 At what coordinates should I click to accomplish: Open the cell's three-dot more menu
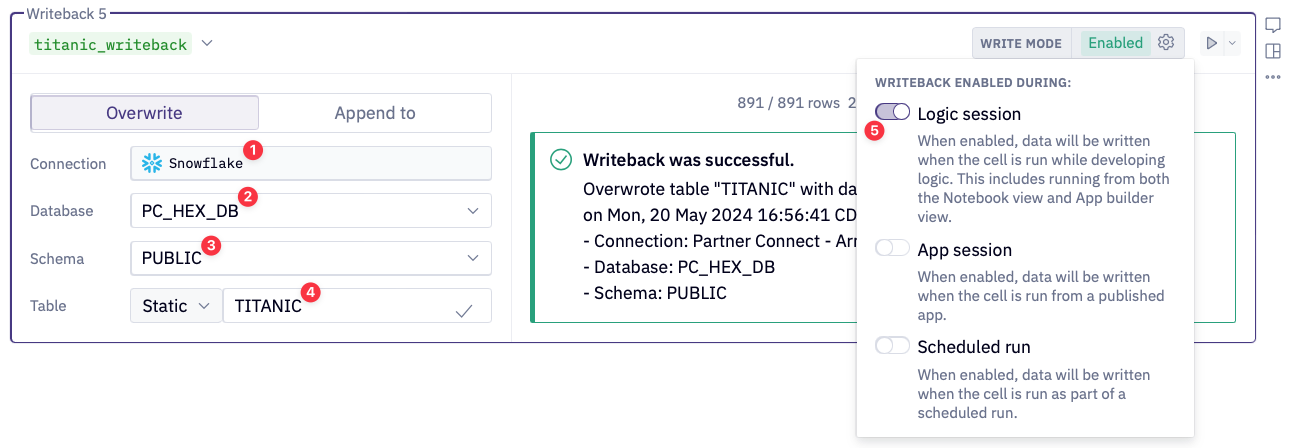click(1273, 77)
